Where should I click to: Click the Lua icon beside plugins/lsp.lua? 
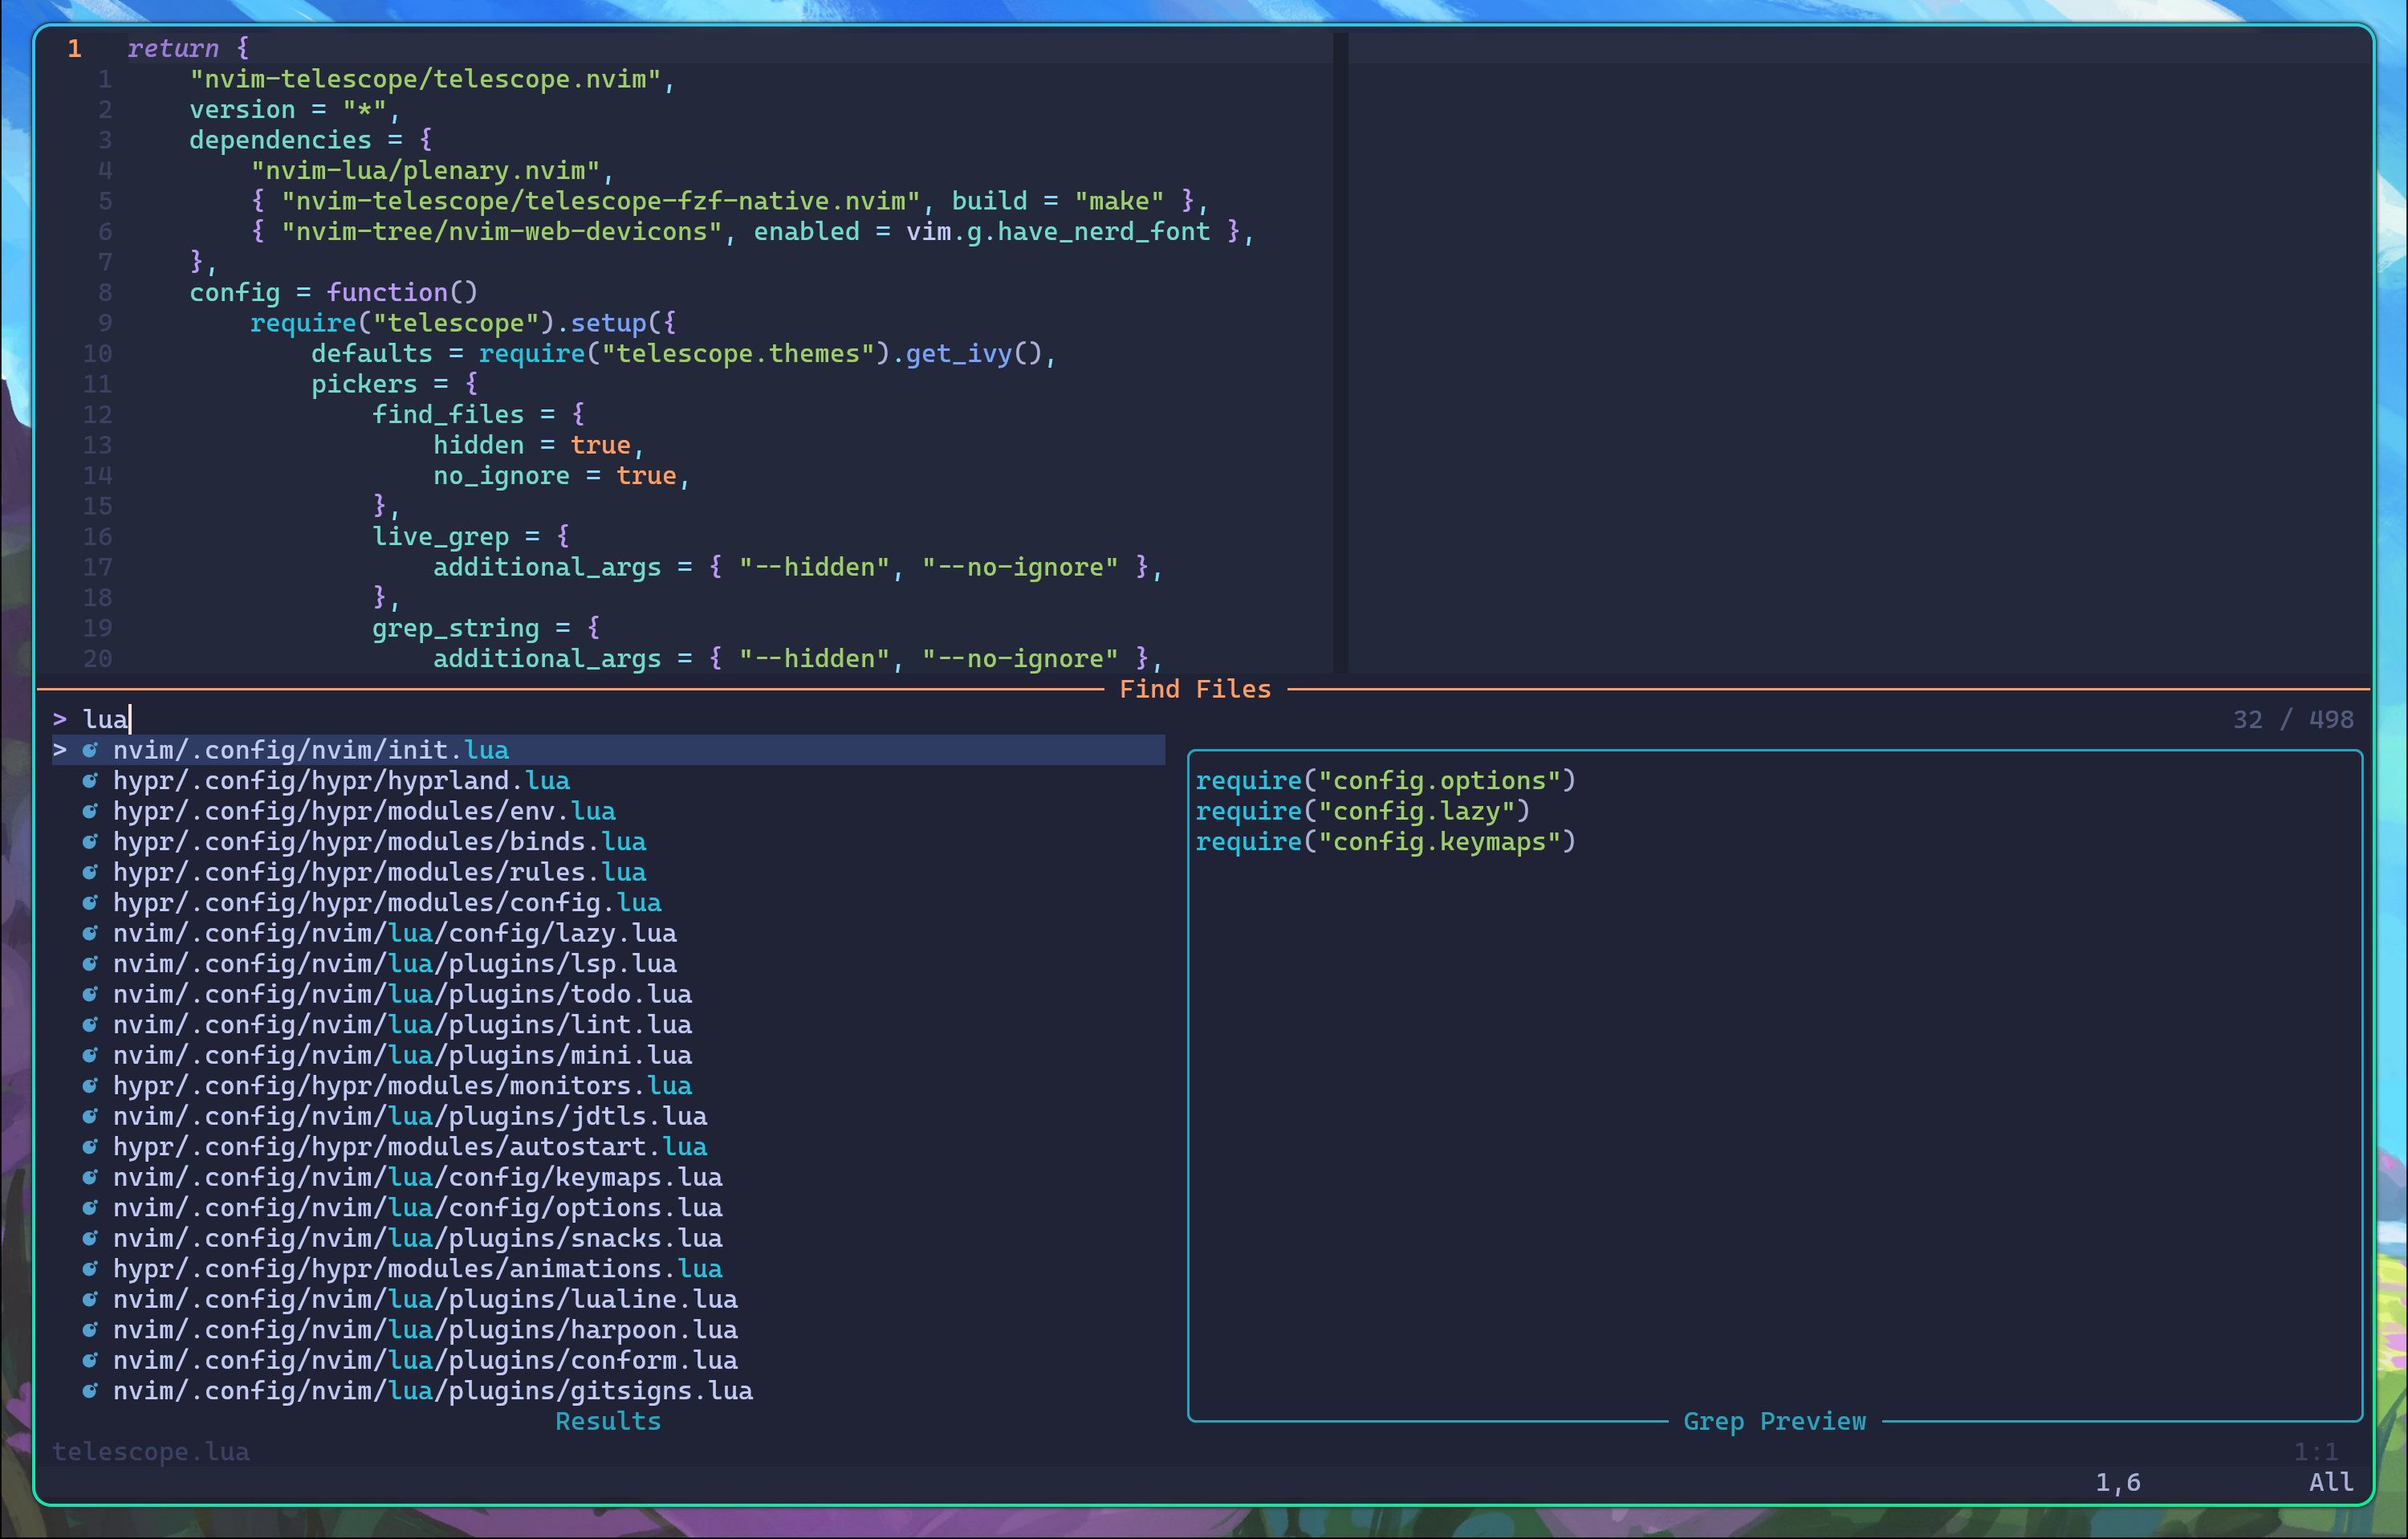pyautogui.click(x=90, y=964)
